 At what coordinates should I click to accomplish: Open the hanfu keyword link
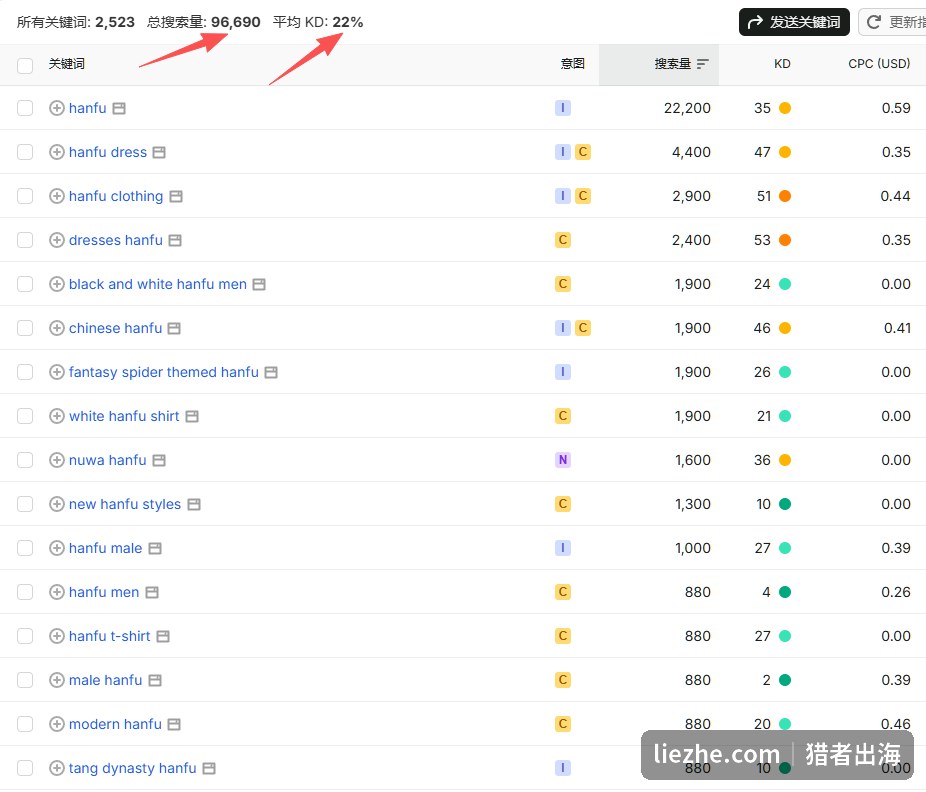87,108
